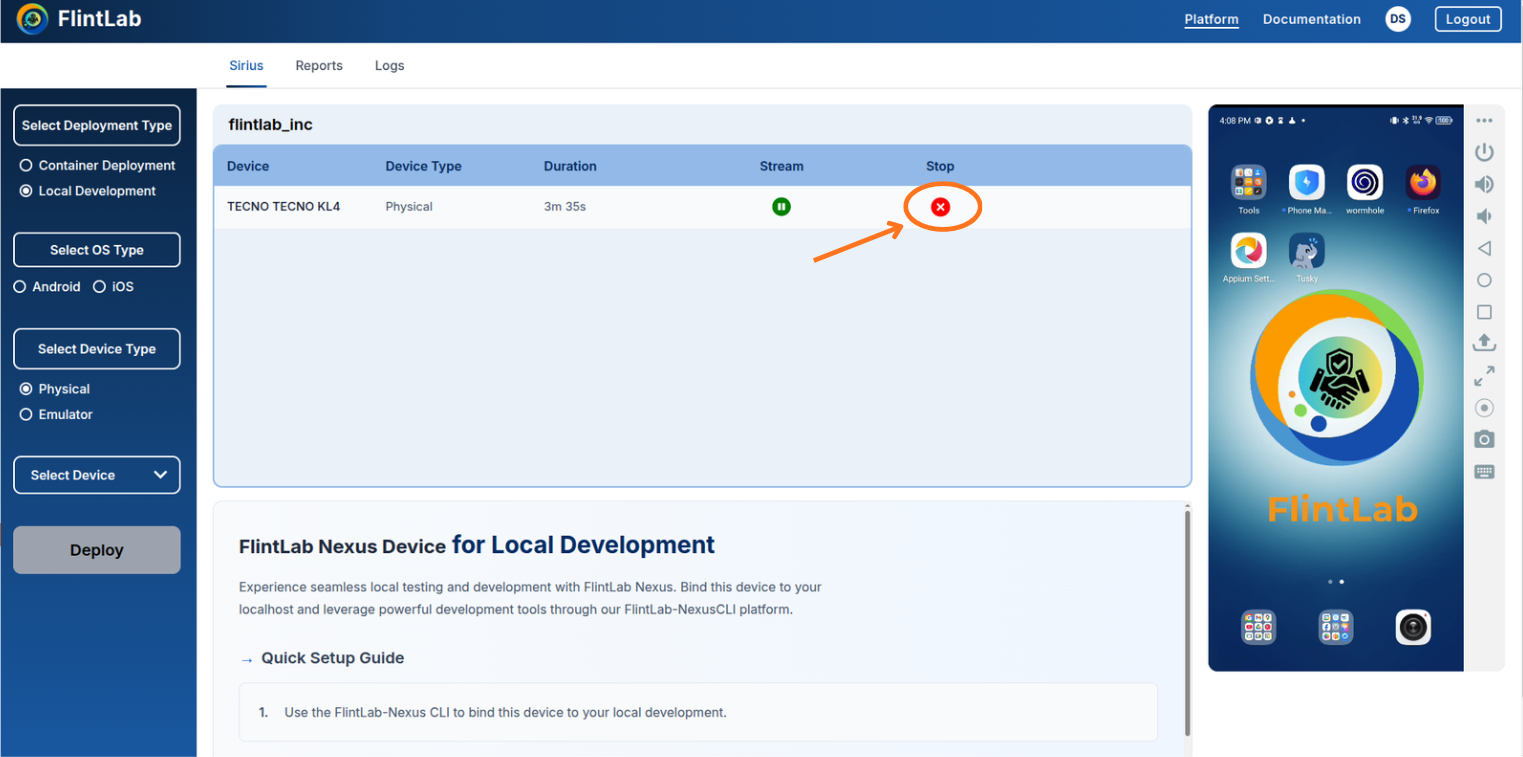Image resolution: width=1523 pixels, height=757 pixels.
Task: Select the Local Development radio option
Action: pyautogui.click(x=27, y=191)
